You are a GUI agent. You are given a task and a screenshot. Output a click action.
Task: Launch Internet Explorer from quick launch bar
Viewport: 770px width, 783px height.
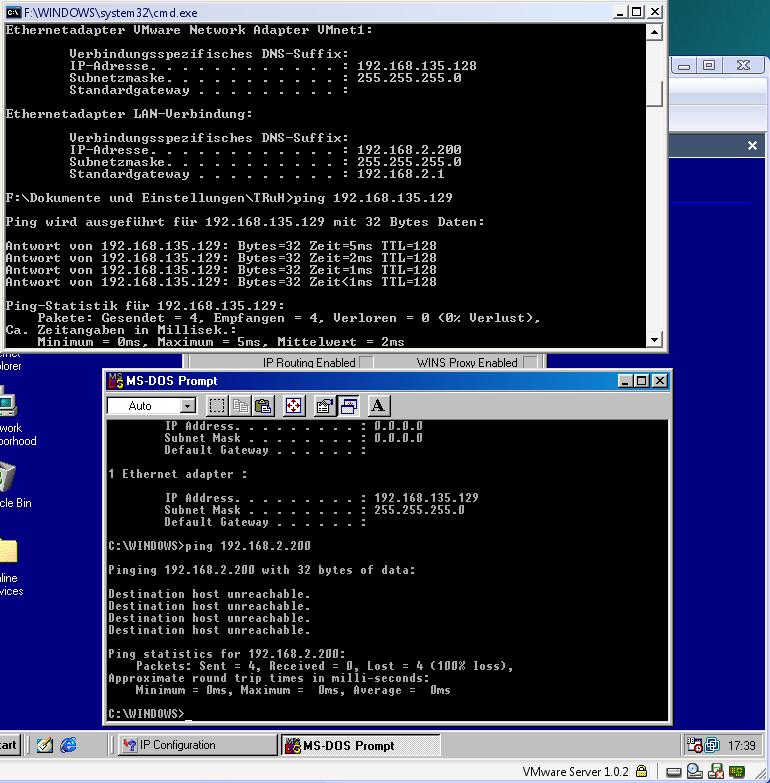point(68,745)
